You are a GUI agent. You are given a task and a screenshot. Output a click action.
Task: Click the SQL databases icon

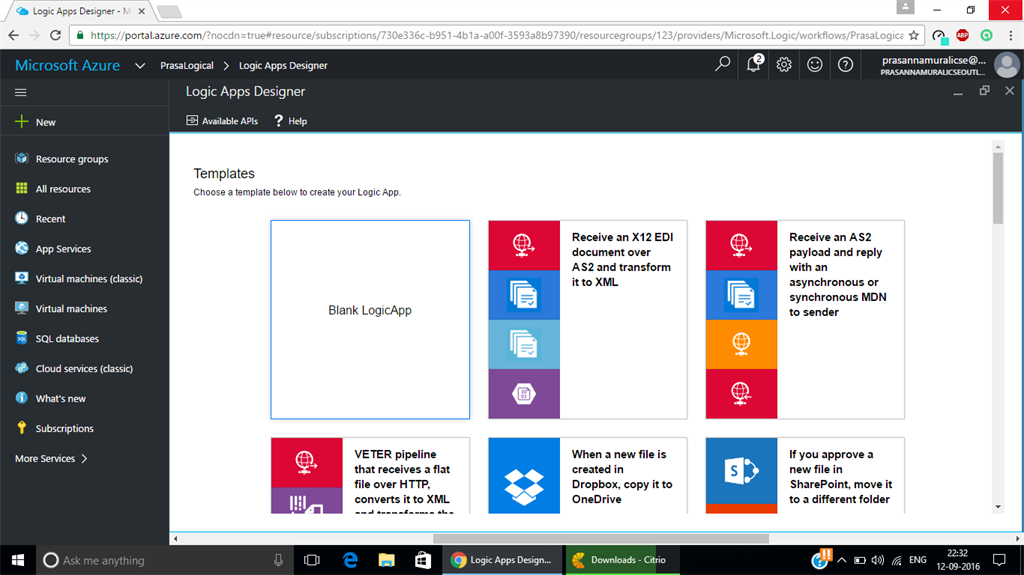tap(22, 338)
